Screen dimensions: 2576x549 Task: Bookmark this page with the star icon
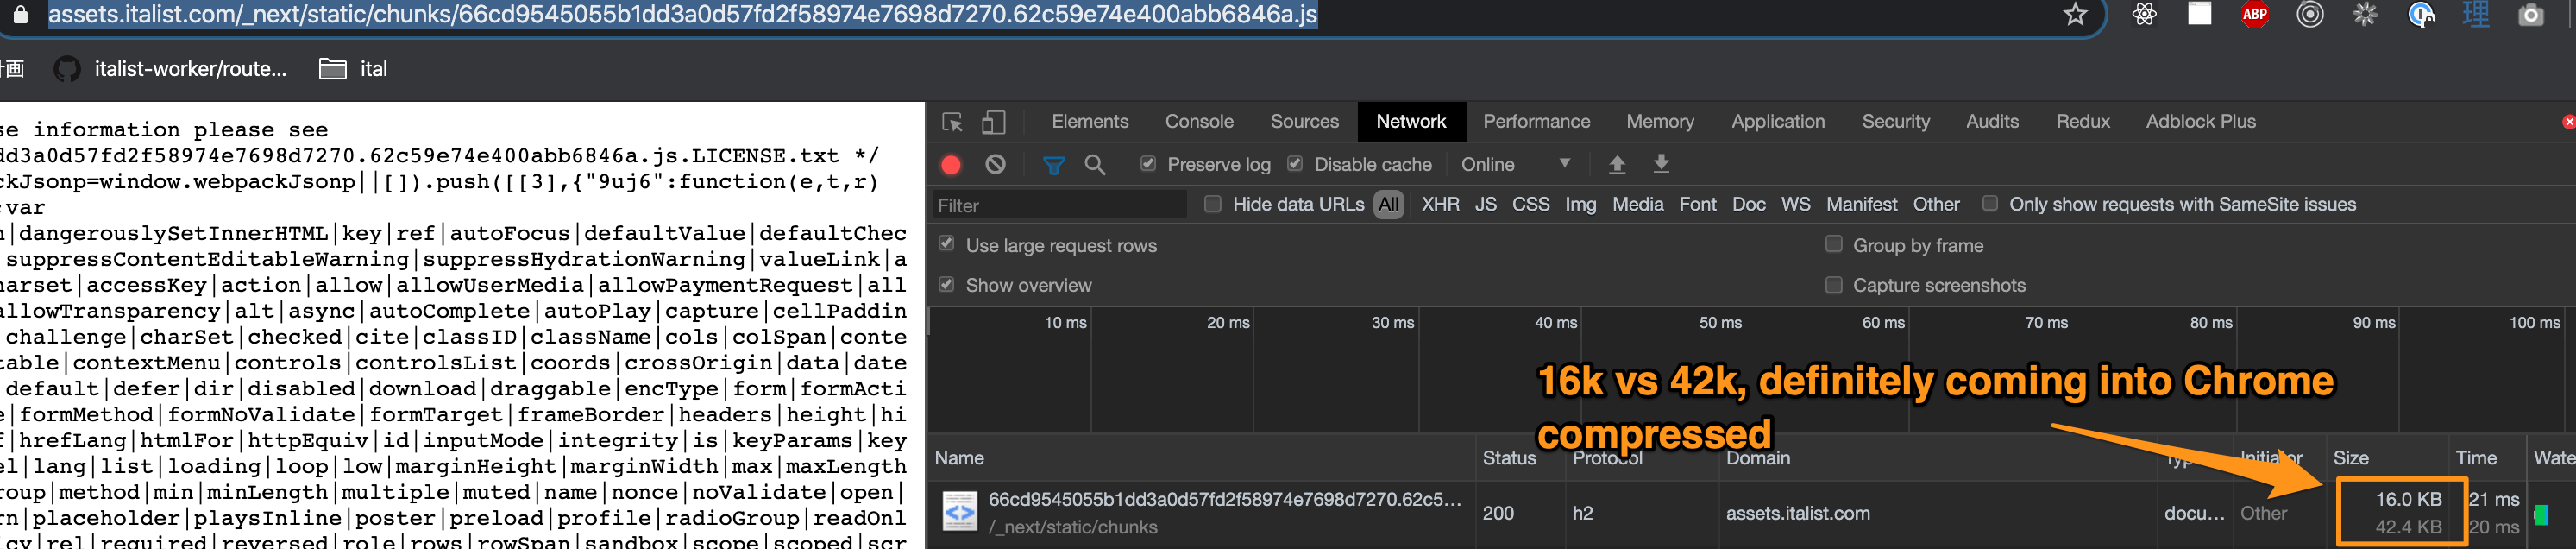(x=2075, y=14)
